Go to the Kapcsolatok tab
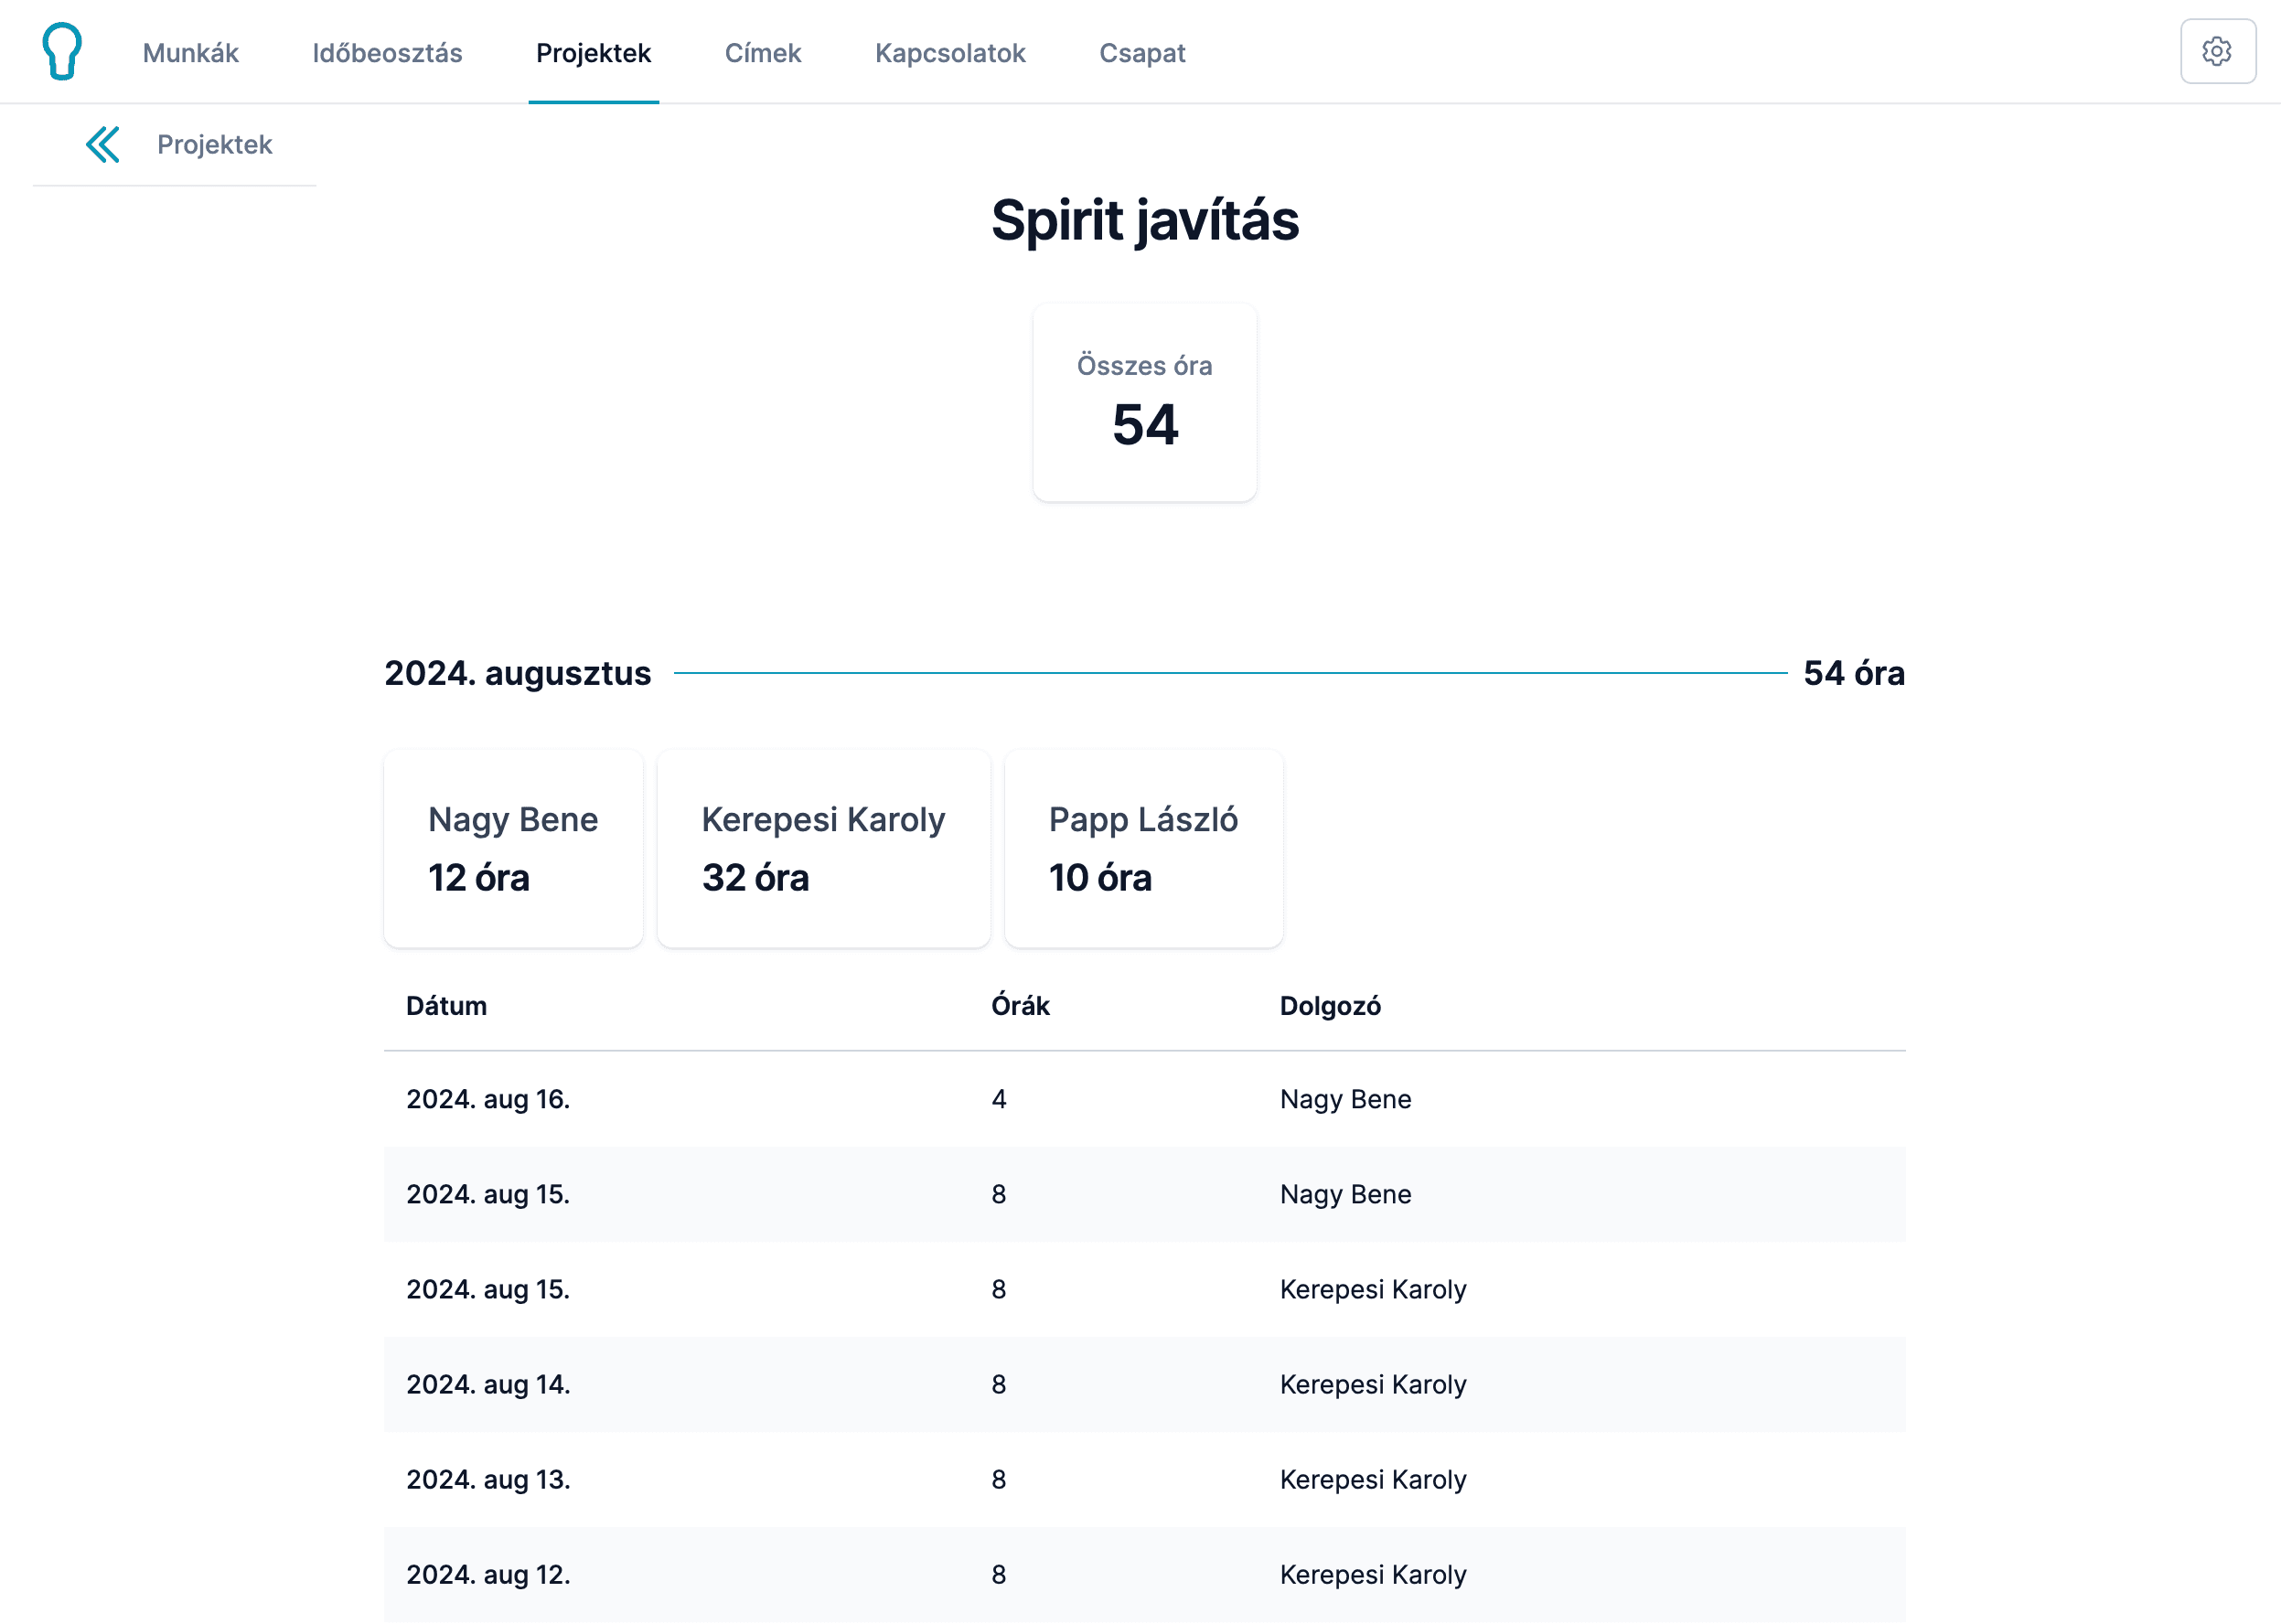 tap(949, 52)
